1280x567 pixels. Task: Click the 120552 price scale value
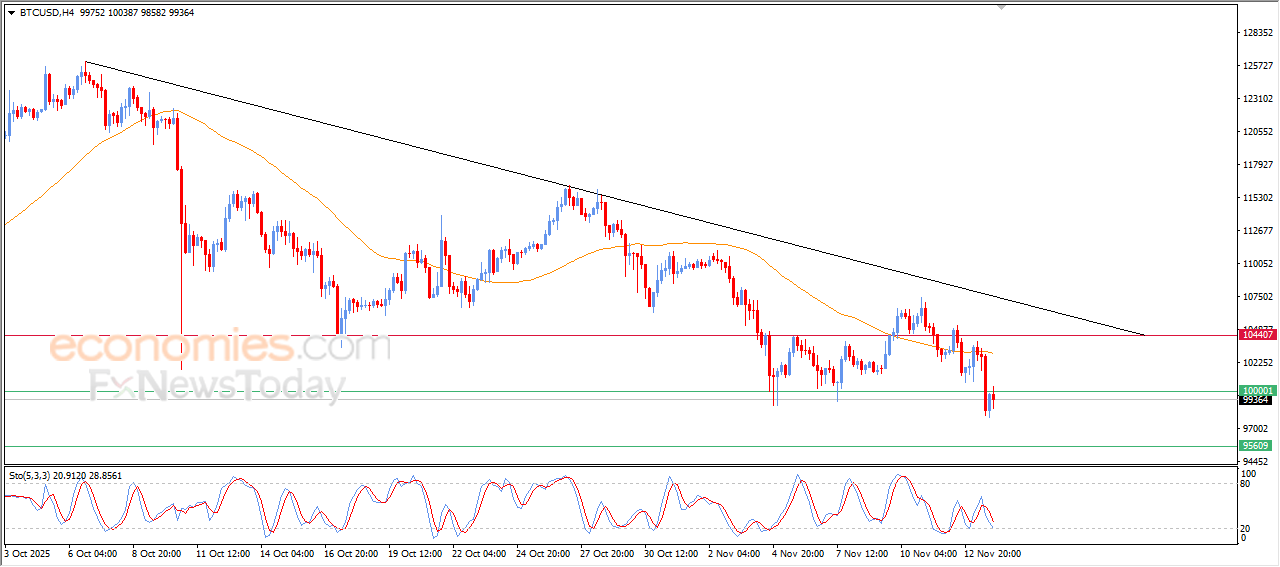click(1257, 132)
